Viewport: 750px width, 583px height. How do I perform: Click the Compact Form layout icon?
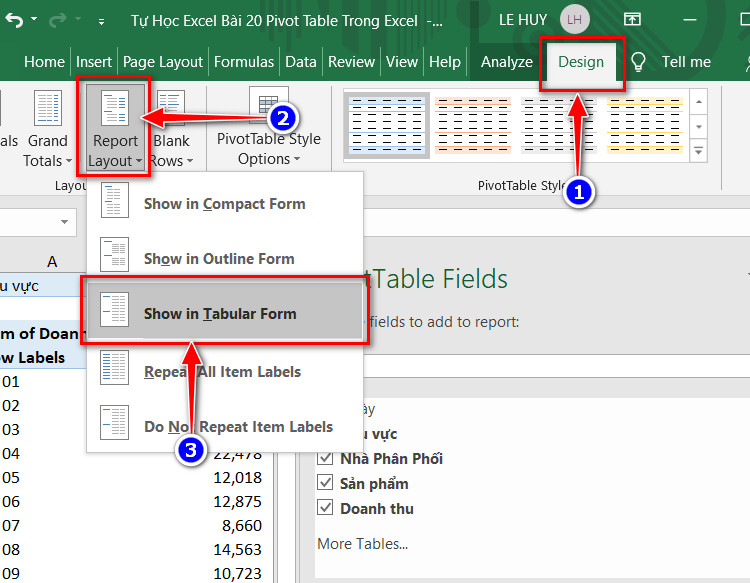[x=114, y=200]
